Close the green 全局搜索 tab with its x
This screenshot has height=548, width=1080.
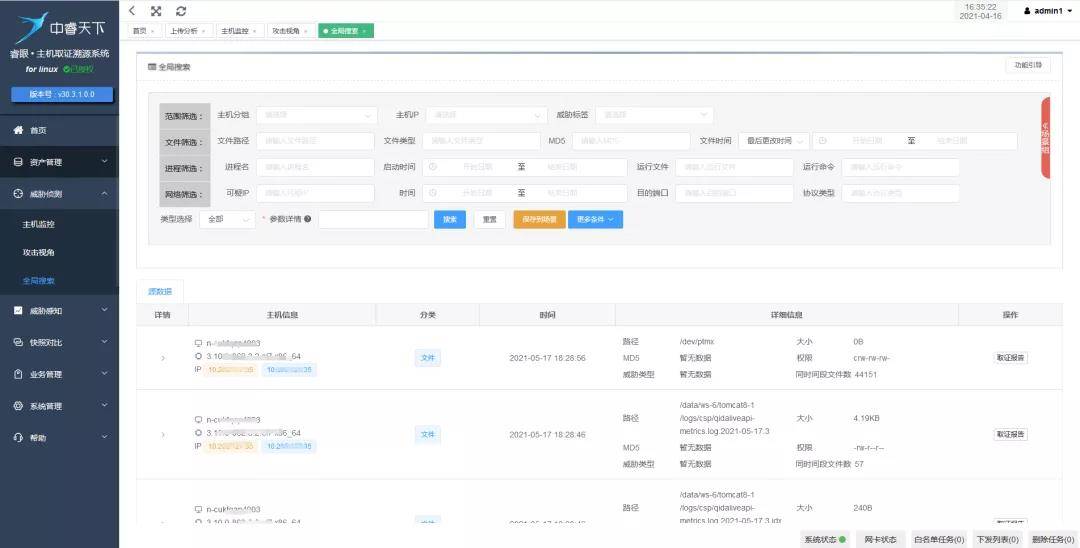(x=364, y=31)
